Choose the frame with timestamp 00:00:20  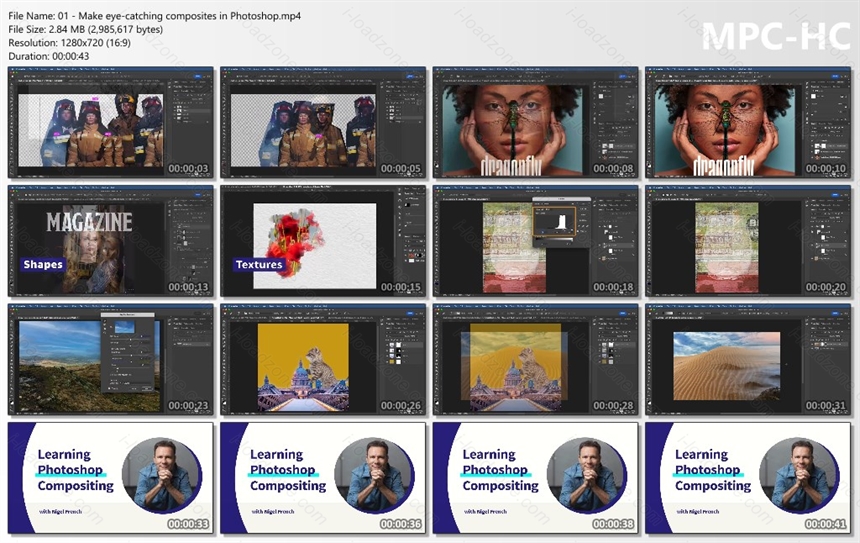(x=748, y=241)
